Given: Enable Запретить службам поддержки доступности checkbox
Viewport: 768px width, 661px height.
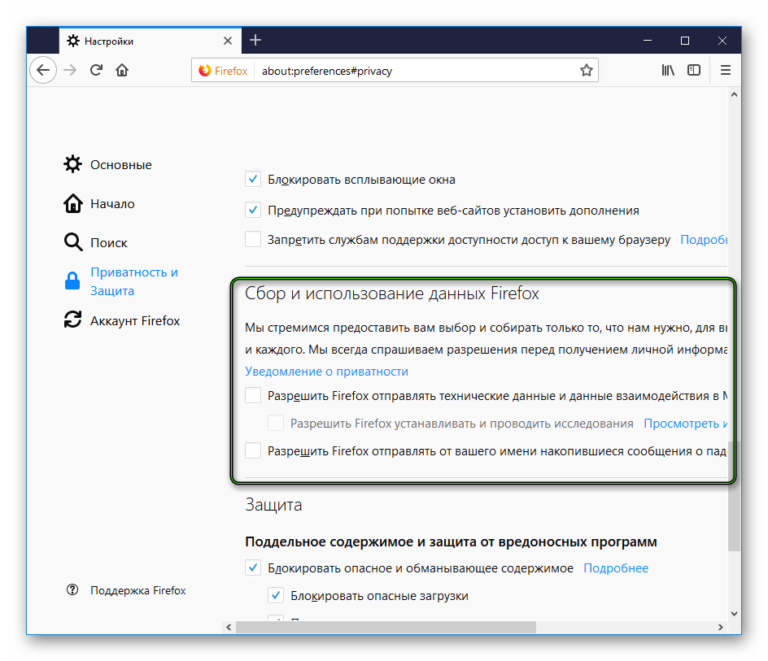Looking at the screenshot, I should pos(253,239).
